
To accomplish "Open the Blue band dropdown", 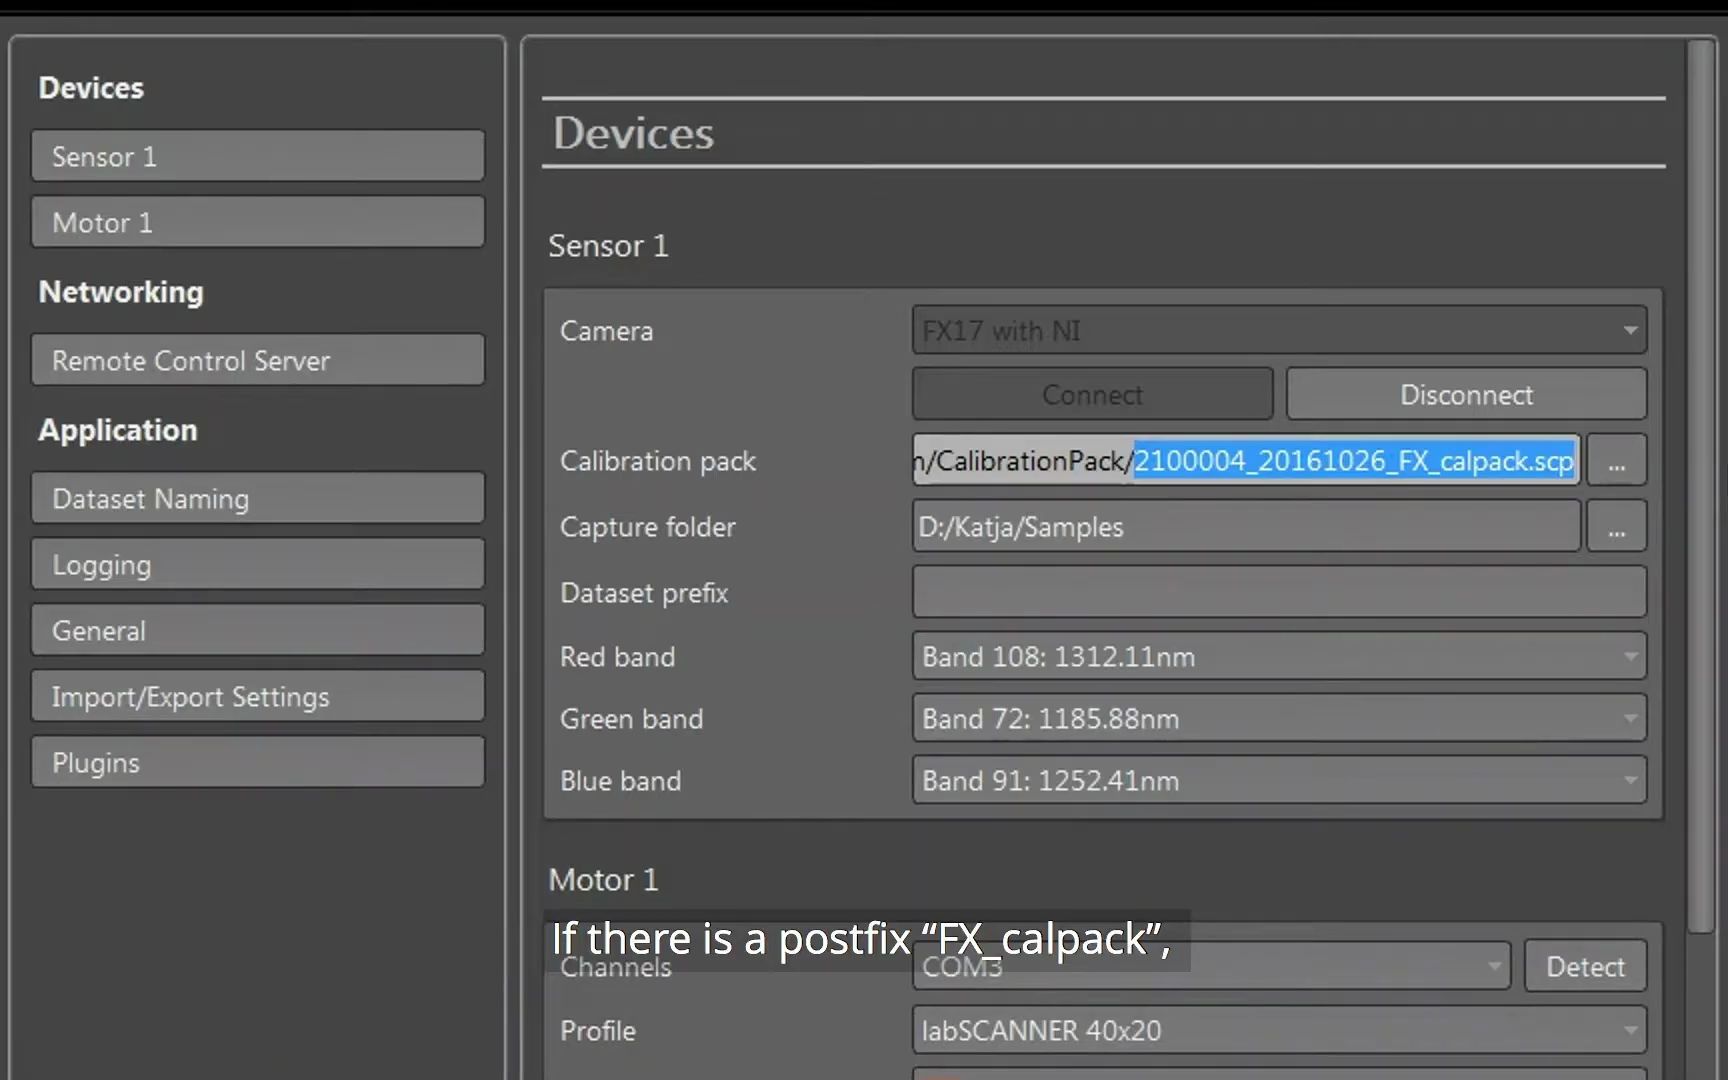I will (1278, 780).
